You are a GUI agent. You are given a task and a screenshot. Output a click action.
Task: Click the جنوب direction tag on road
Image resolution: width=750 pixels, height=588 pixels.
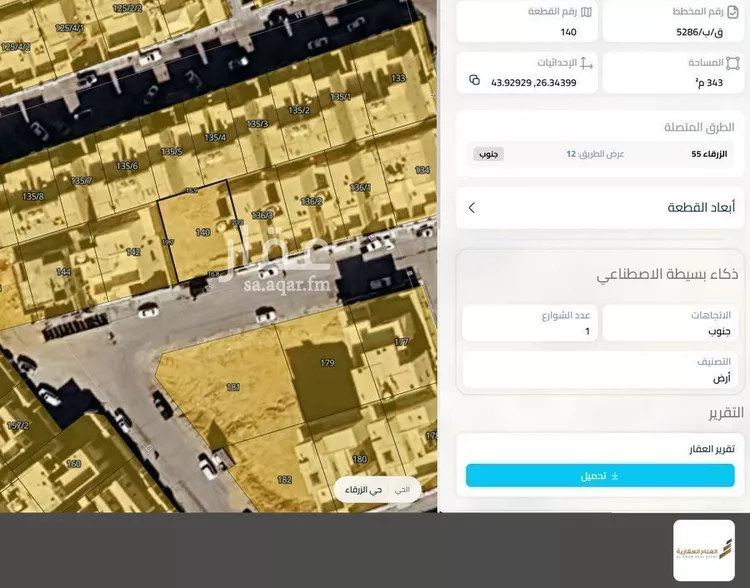(488, 154)
